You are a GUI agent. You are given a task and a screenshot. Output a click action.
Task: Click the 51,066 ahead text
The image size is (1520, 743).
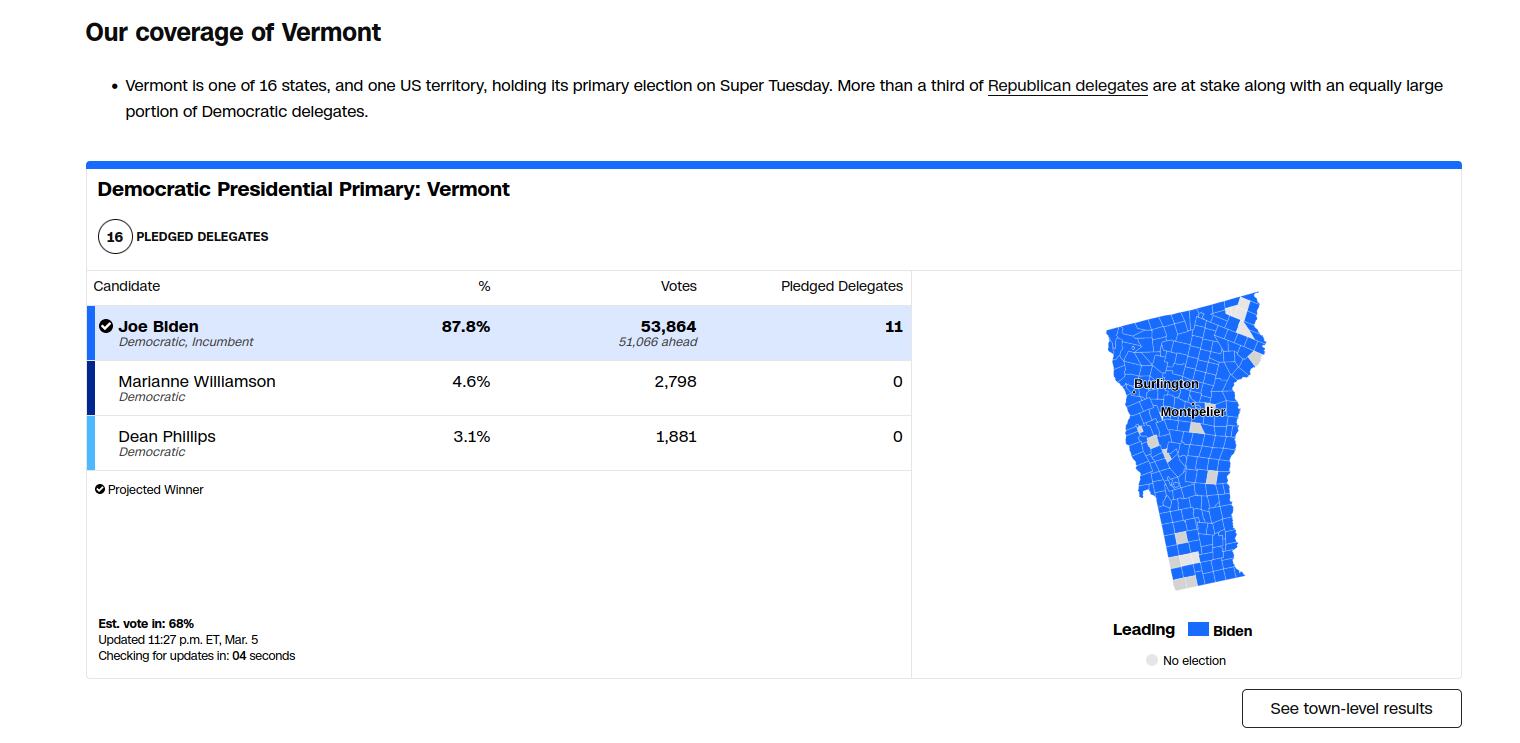658,342
